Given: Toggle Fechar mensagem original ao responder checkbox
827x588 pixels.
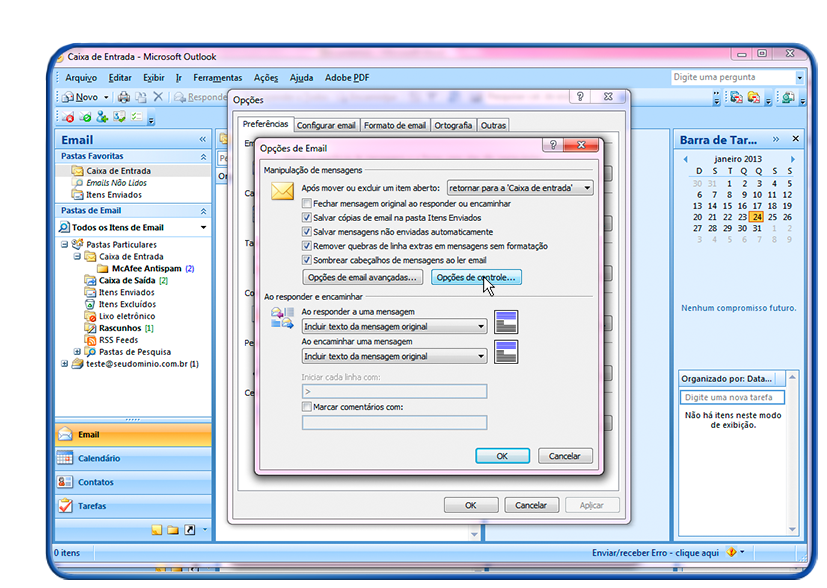Looking at the screenshot, I should tap(306, 203).
